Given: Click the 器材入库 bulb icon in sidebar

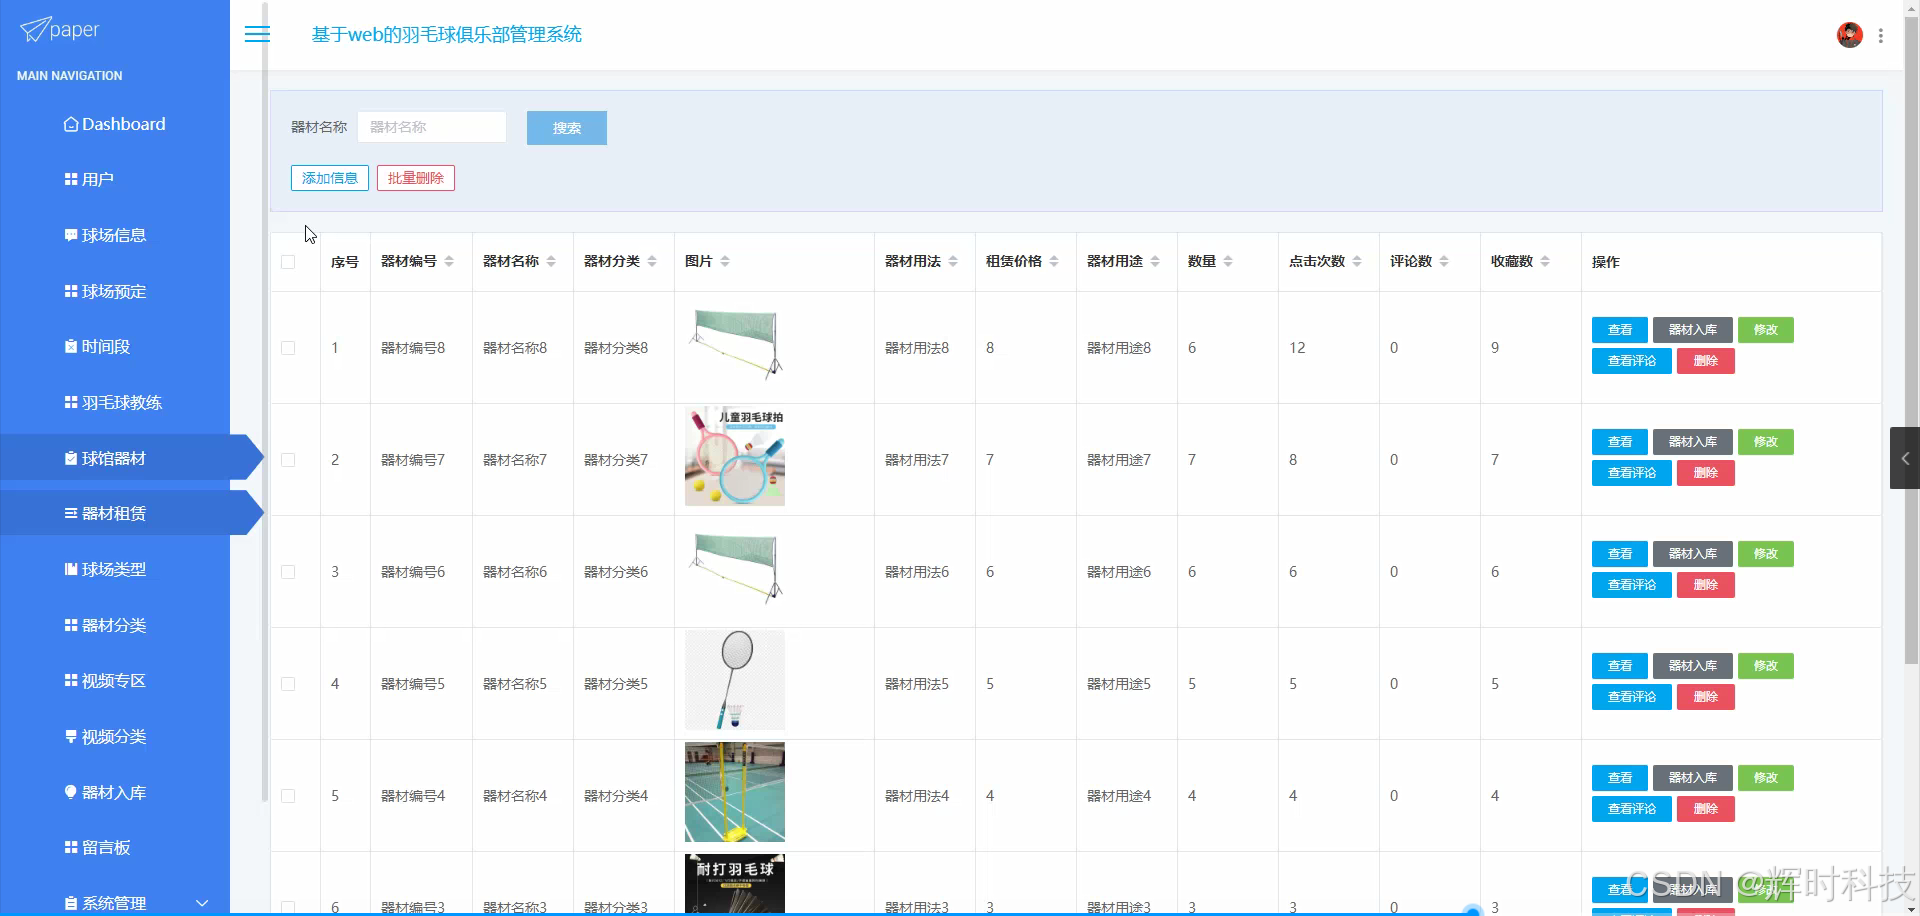Looking at the screenshot, I should (x=71, y=792).
